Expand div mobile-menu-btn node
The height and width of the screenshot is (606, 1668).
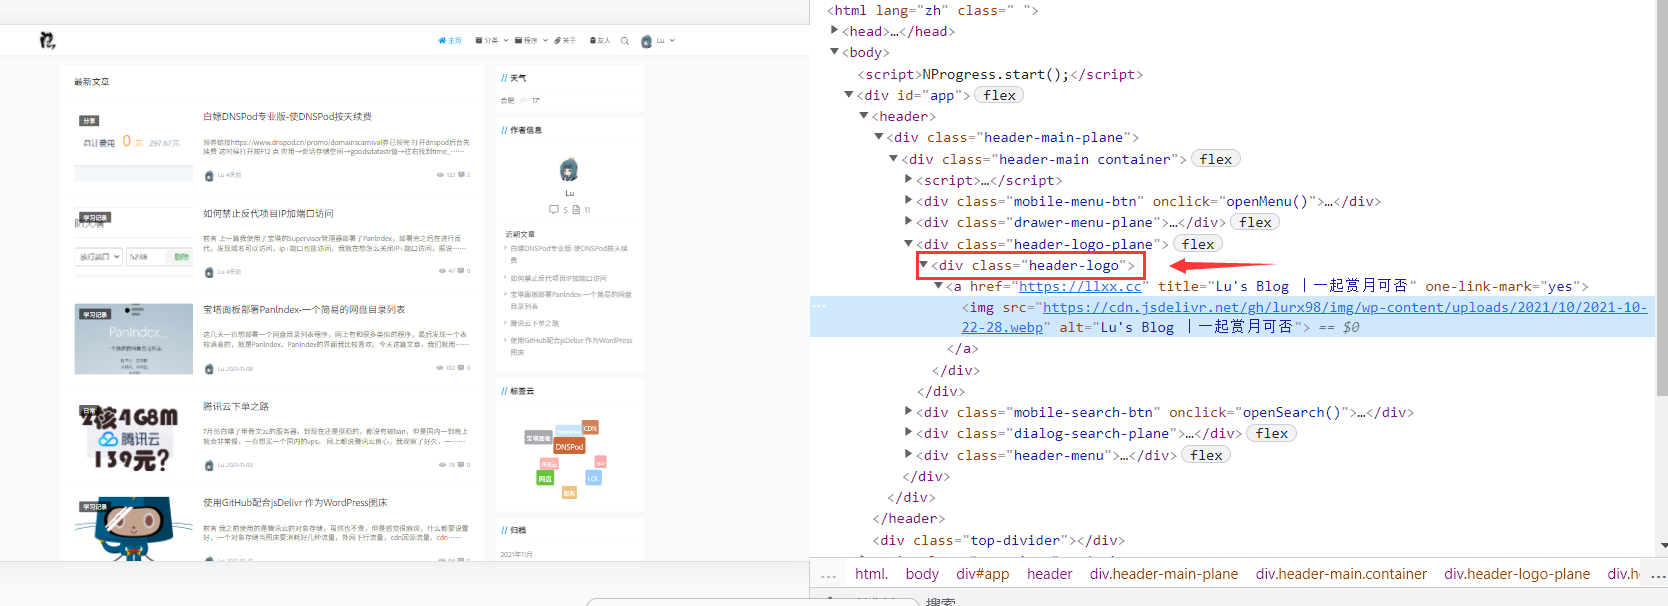tap(909, 201)
